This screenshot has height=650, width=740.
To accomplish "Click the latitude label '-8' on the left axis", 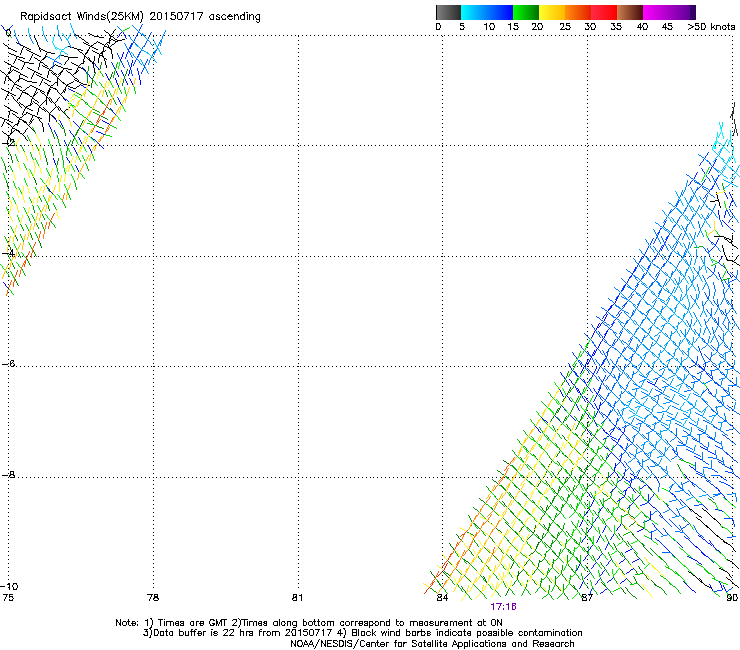I will (x=8, y=474).
